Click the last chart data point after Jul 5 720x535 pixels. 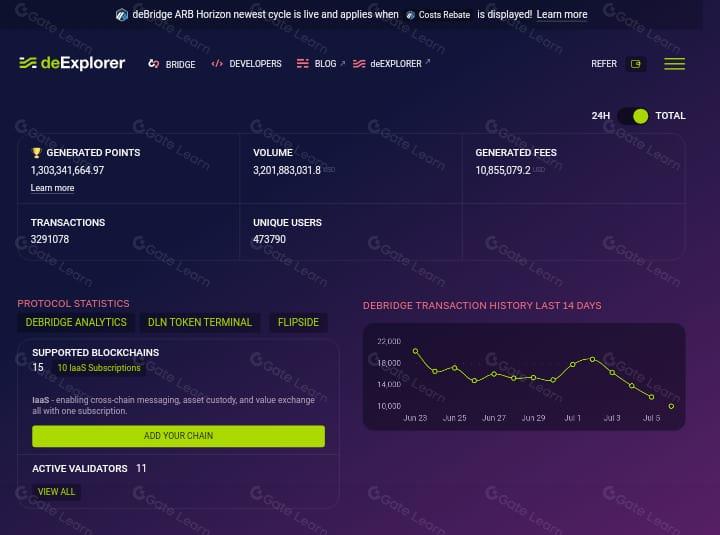(x=671, y=406)
